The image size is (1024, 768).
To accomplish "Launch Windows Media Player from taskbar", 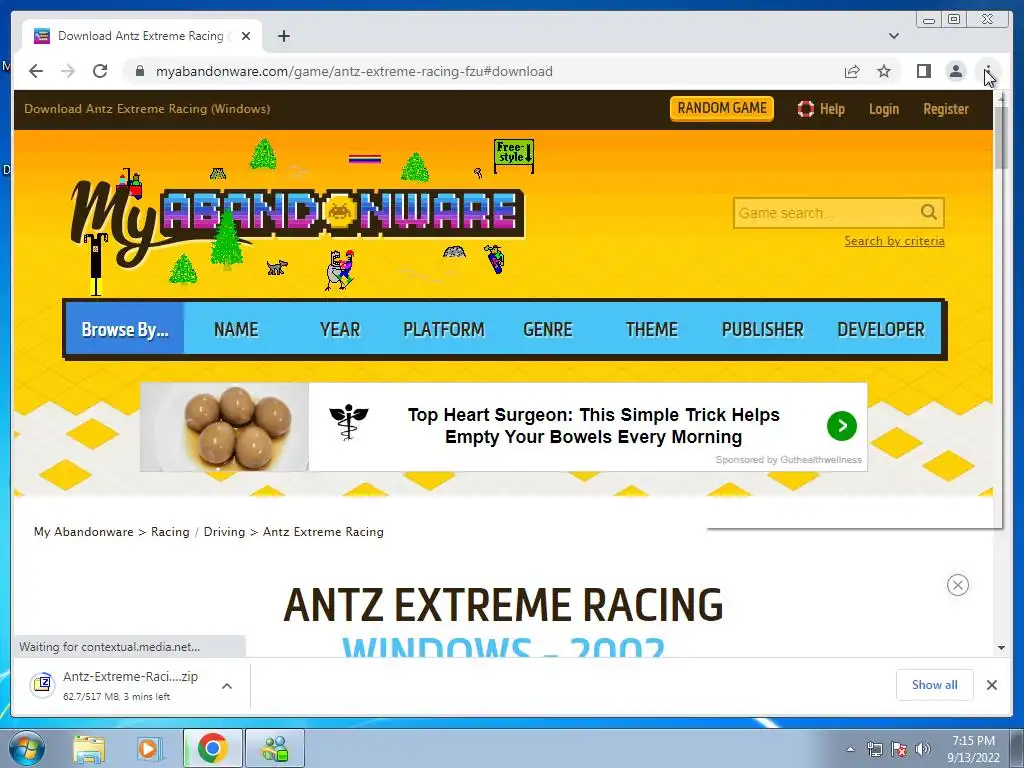I will pos(149,748).
